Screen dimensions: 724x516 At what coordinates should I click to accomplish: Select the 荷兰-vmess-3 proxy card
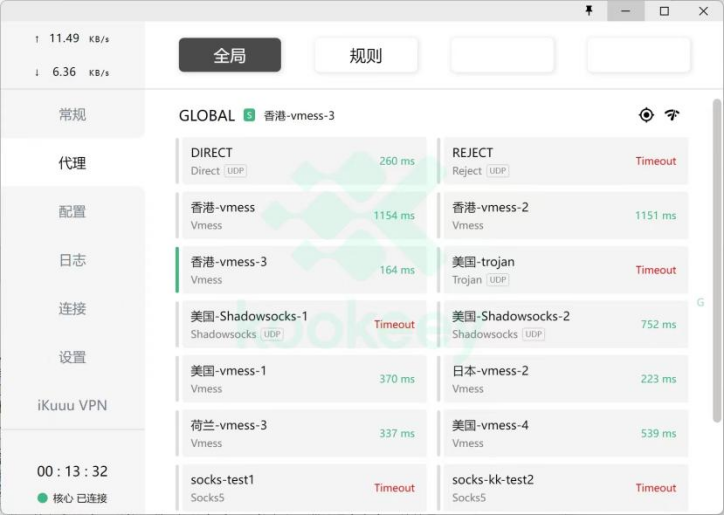tap(302, 433)
